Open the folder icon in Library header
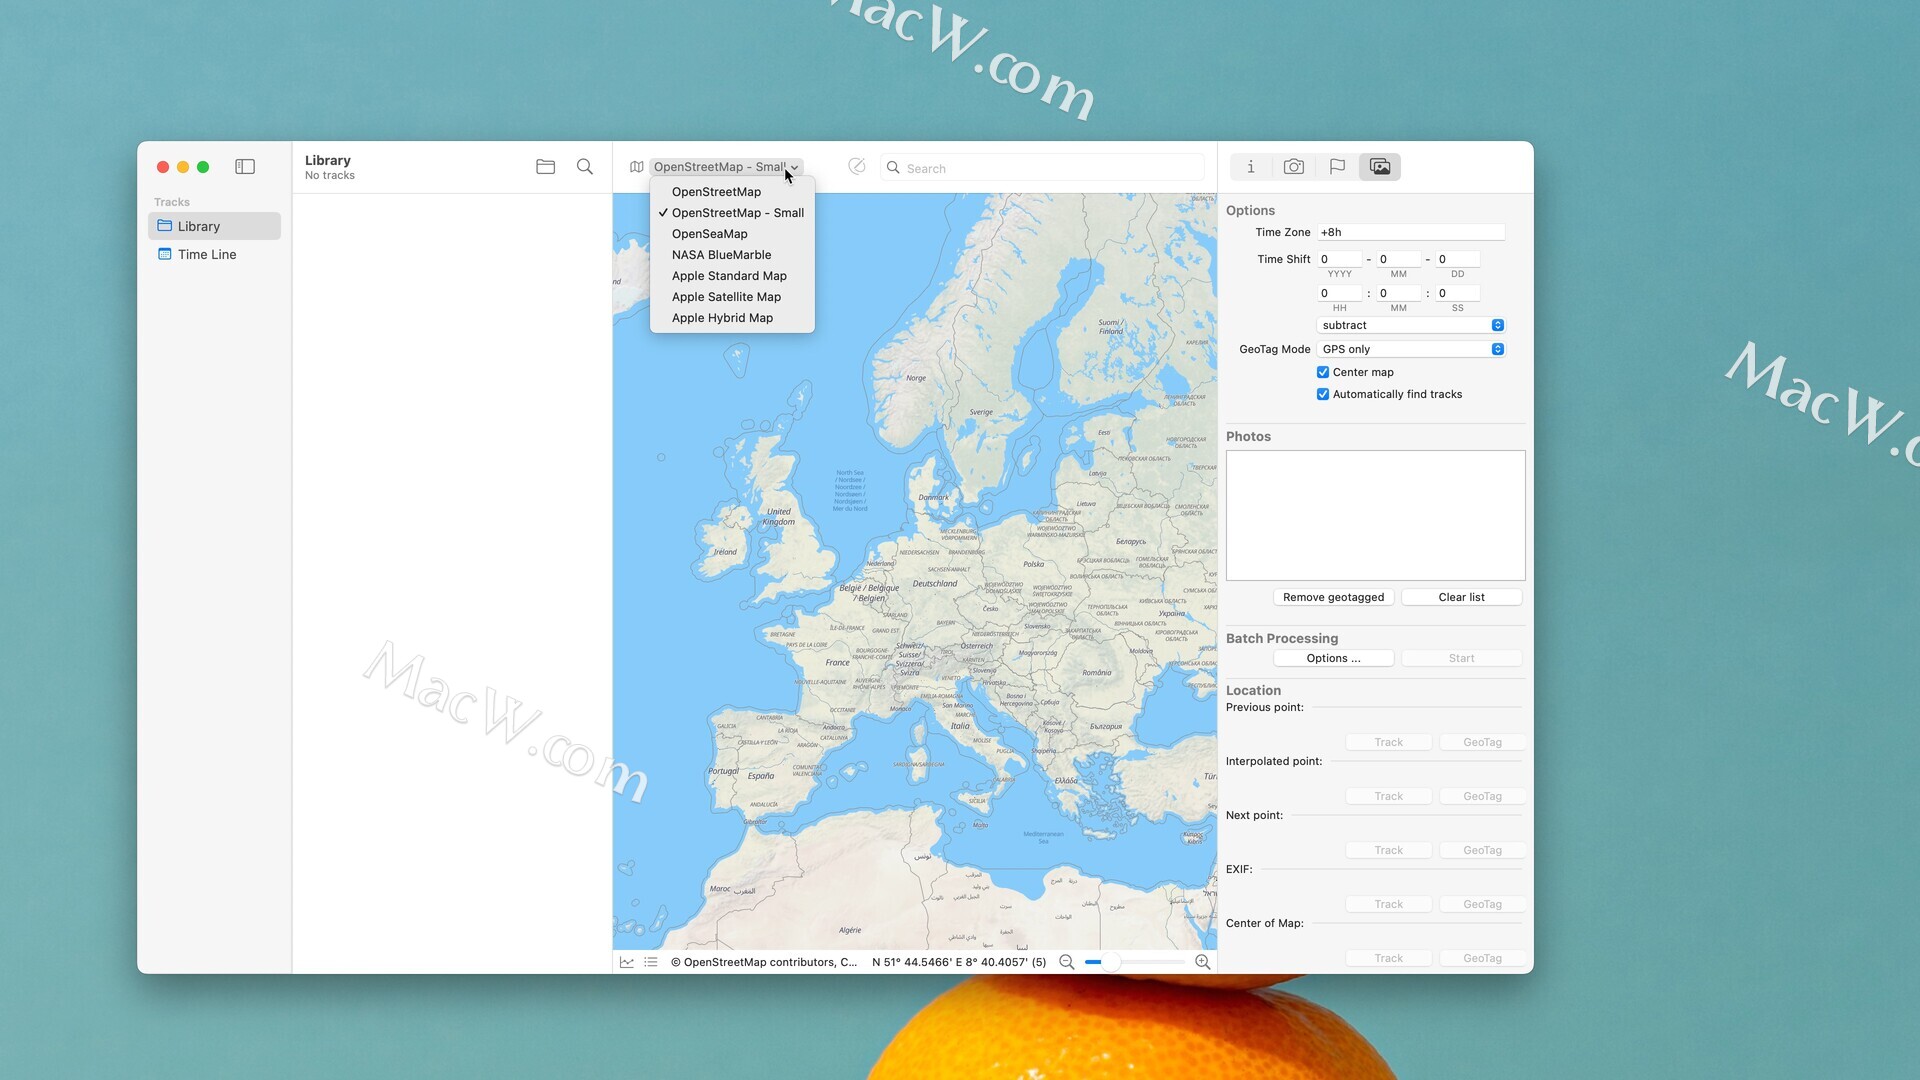1920x1080 pixels. pyautogui.click(x=545, y=167)
